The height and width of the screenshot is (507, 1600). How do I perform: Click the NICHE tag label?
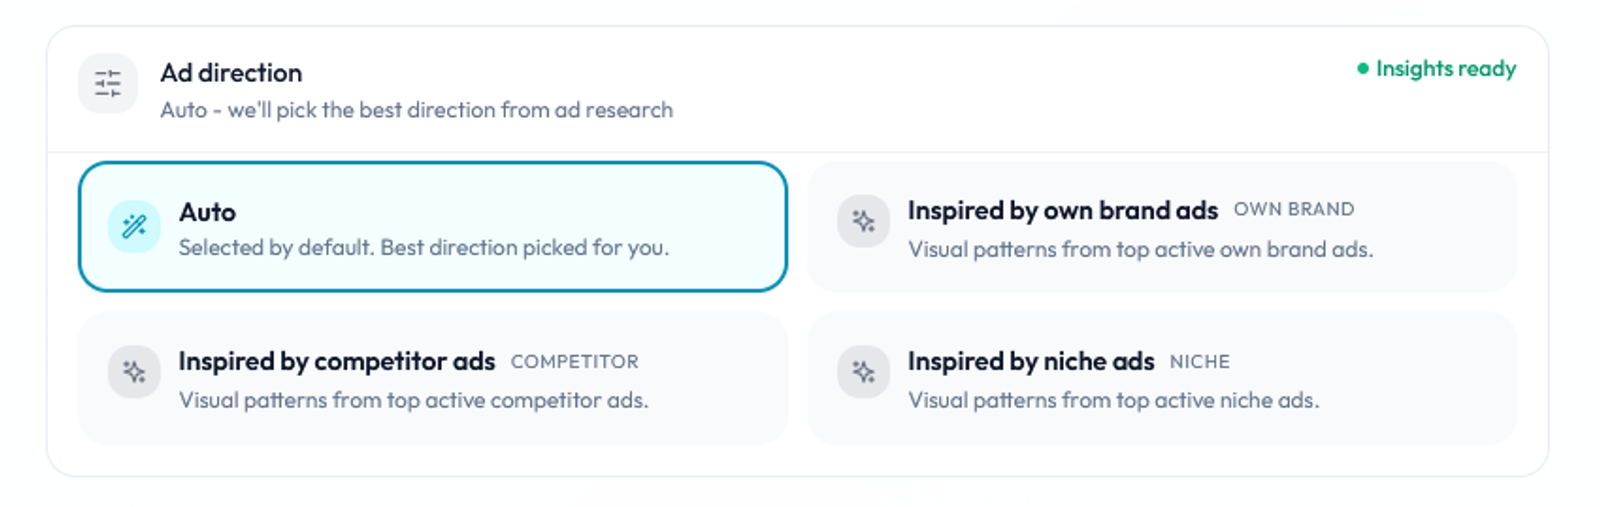(x=1199, y=362)
